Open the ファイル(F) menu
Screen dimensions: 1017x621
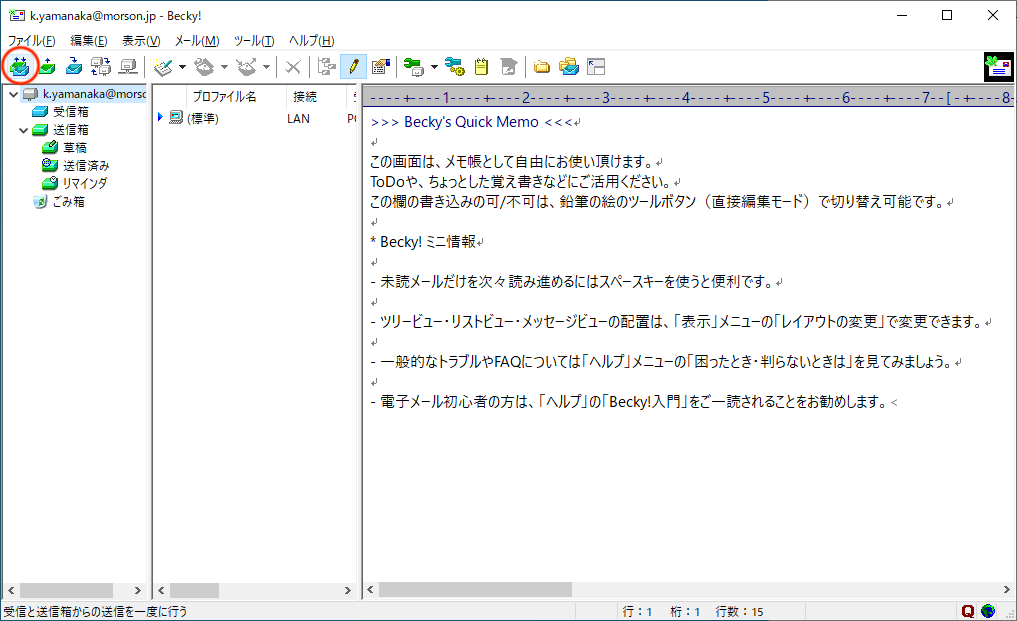[32, 41]
